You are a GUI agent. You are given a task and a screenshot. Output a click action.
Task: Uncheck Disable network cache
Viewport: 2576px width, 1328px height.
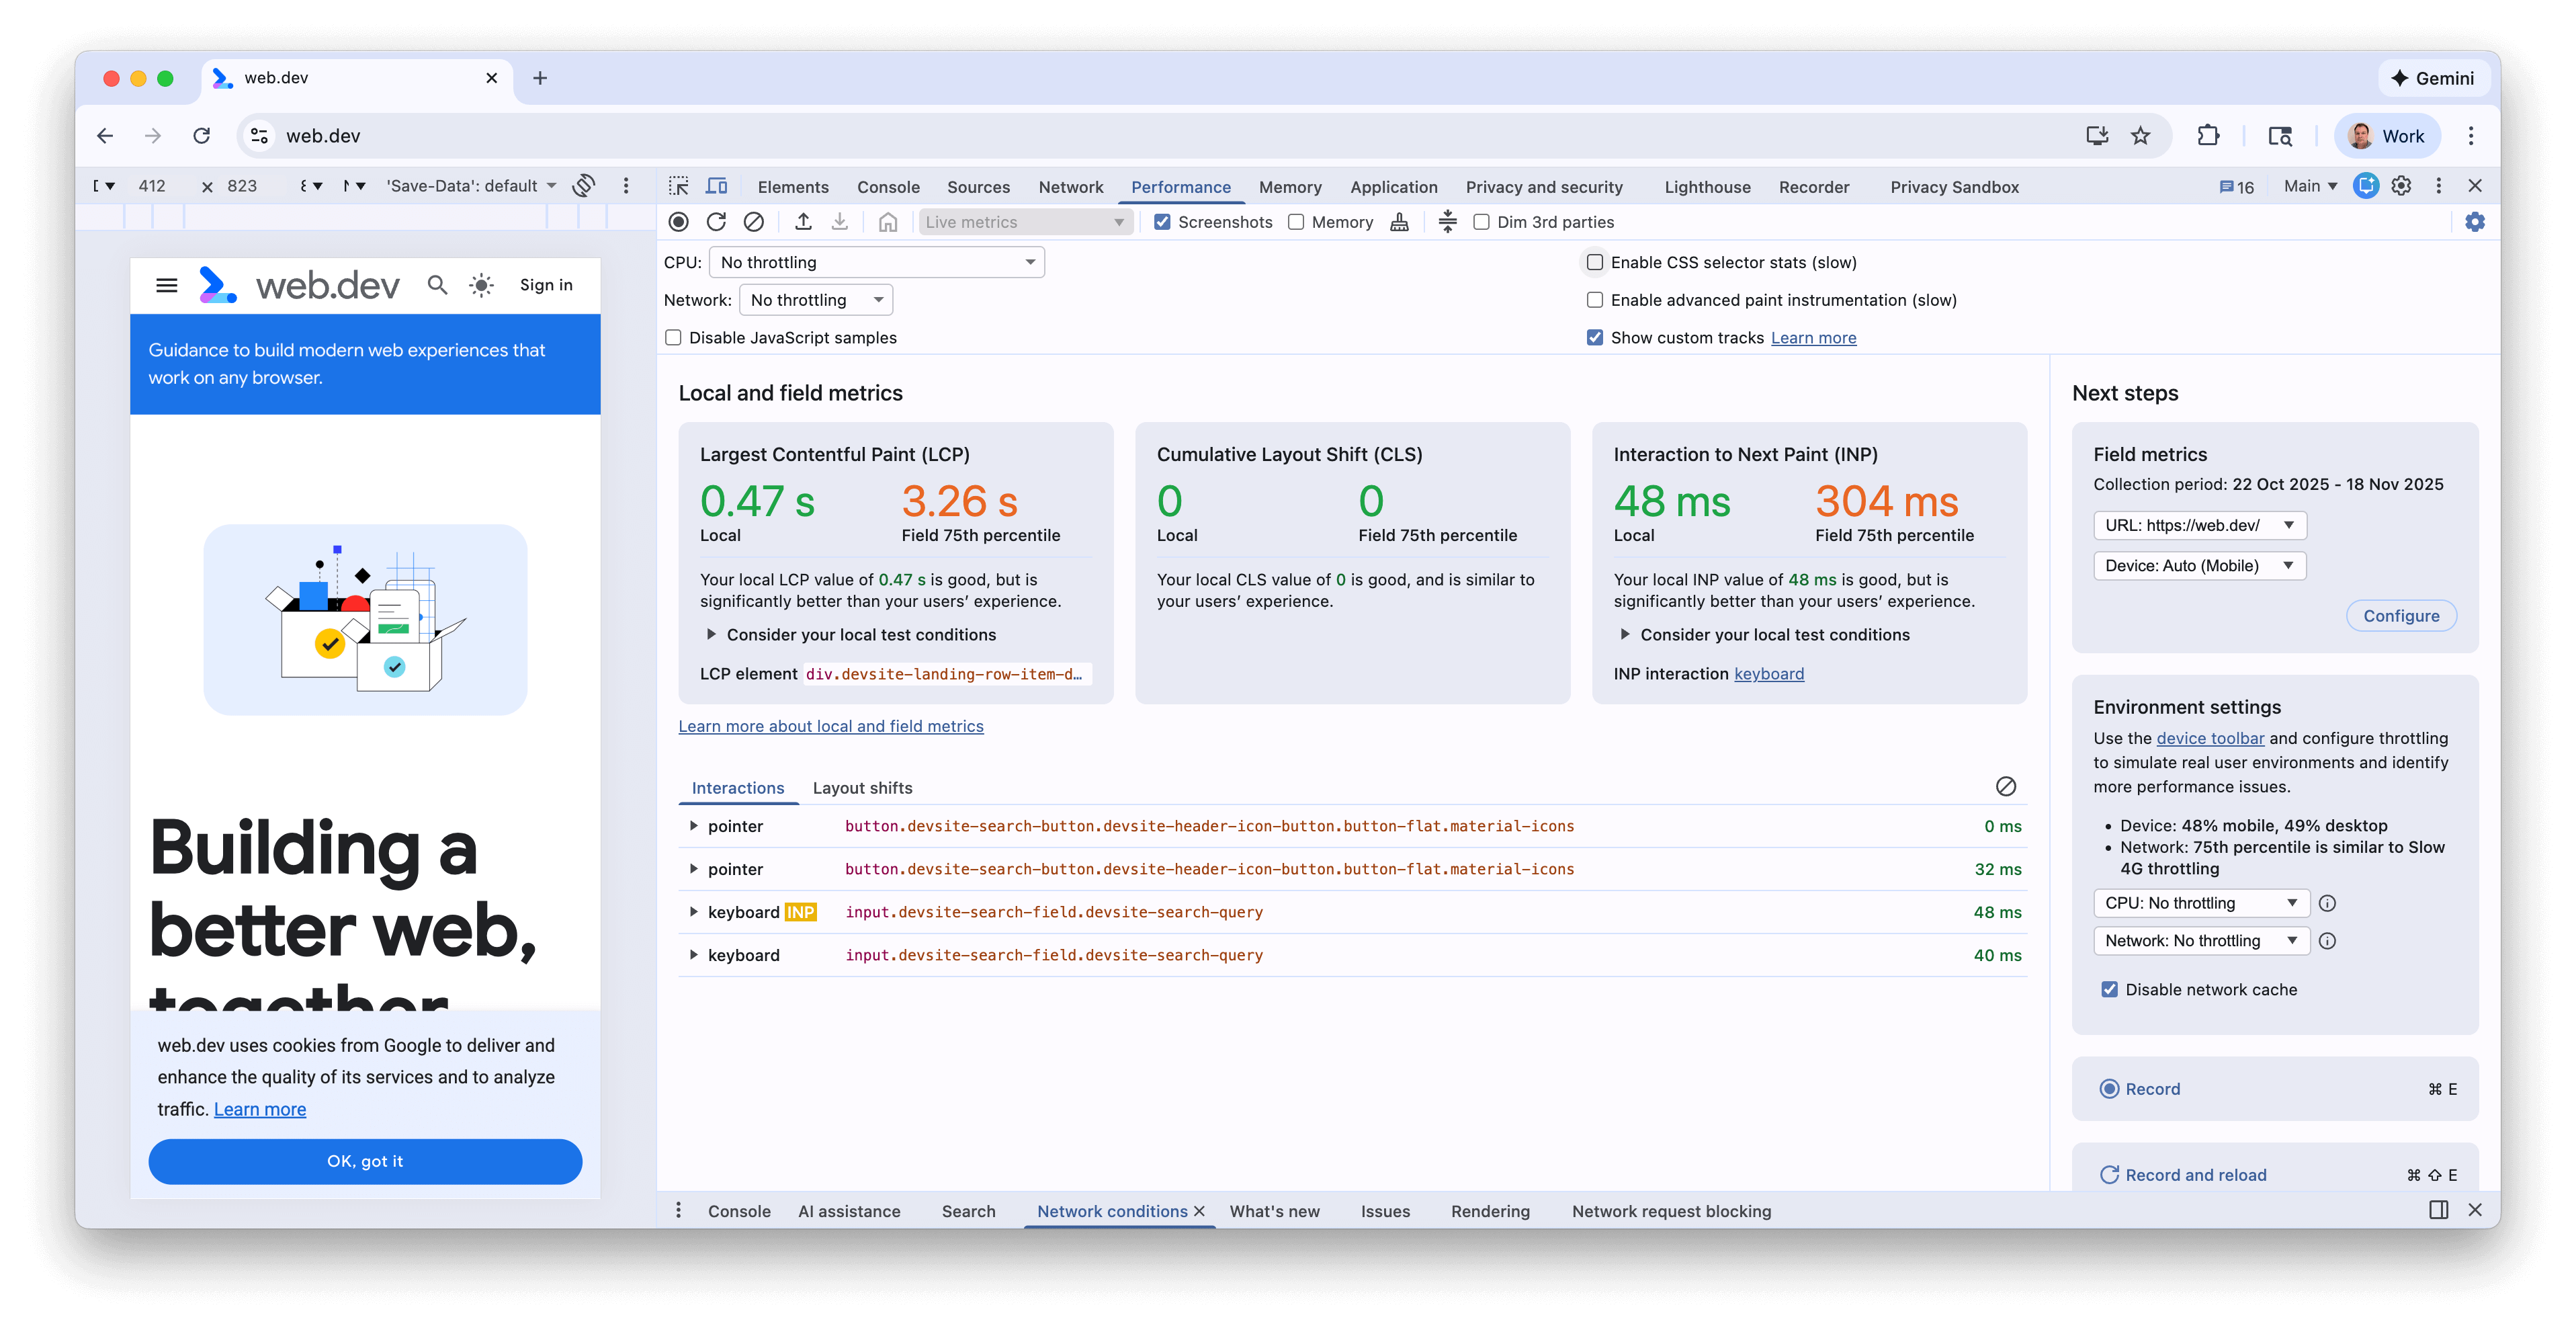click(2110, 989)
